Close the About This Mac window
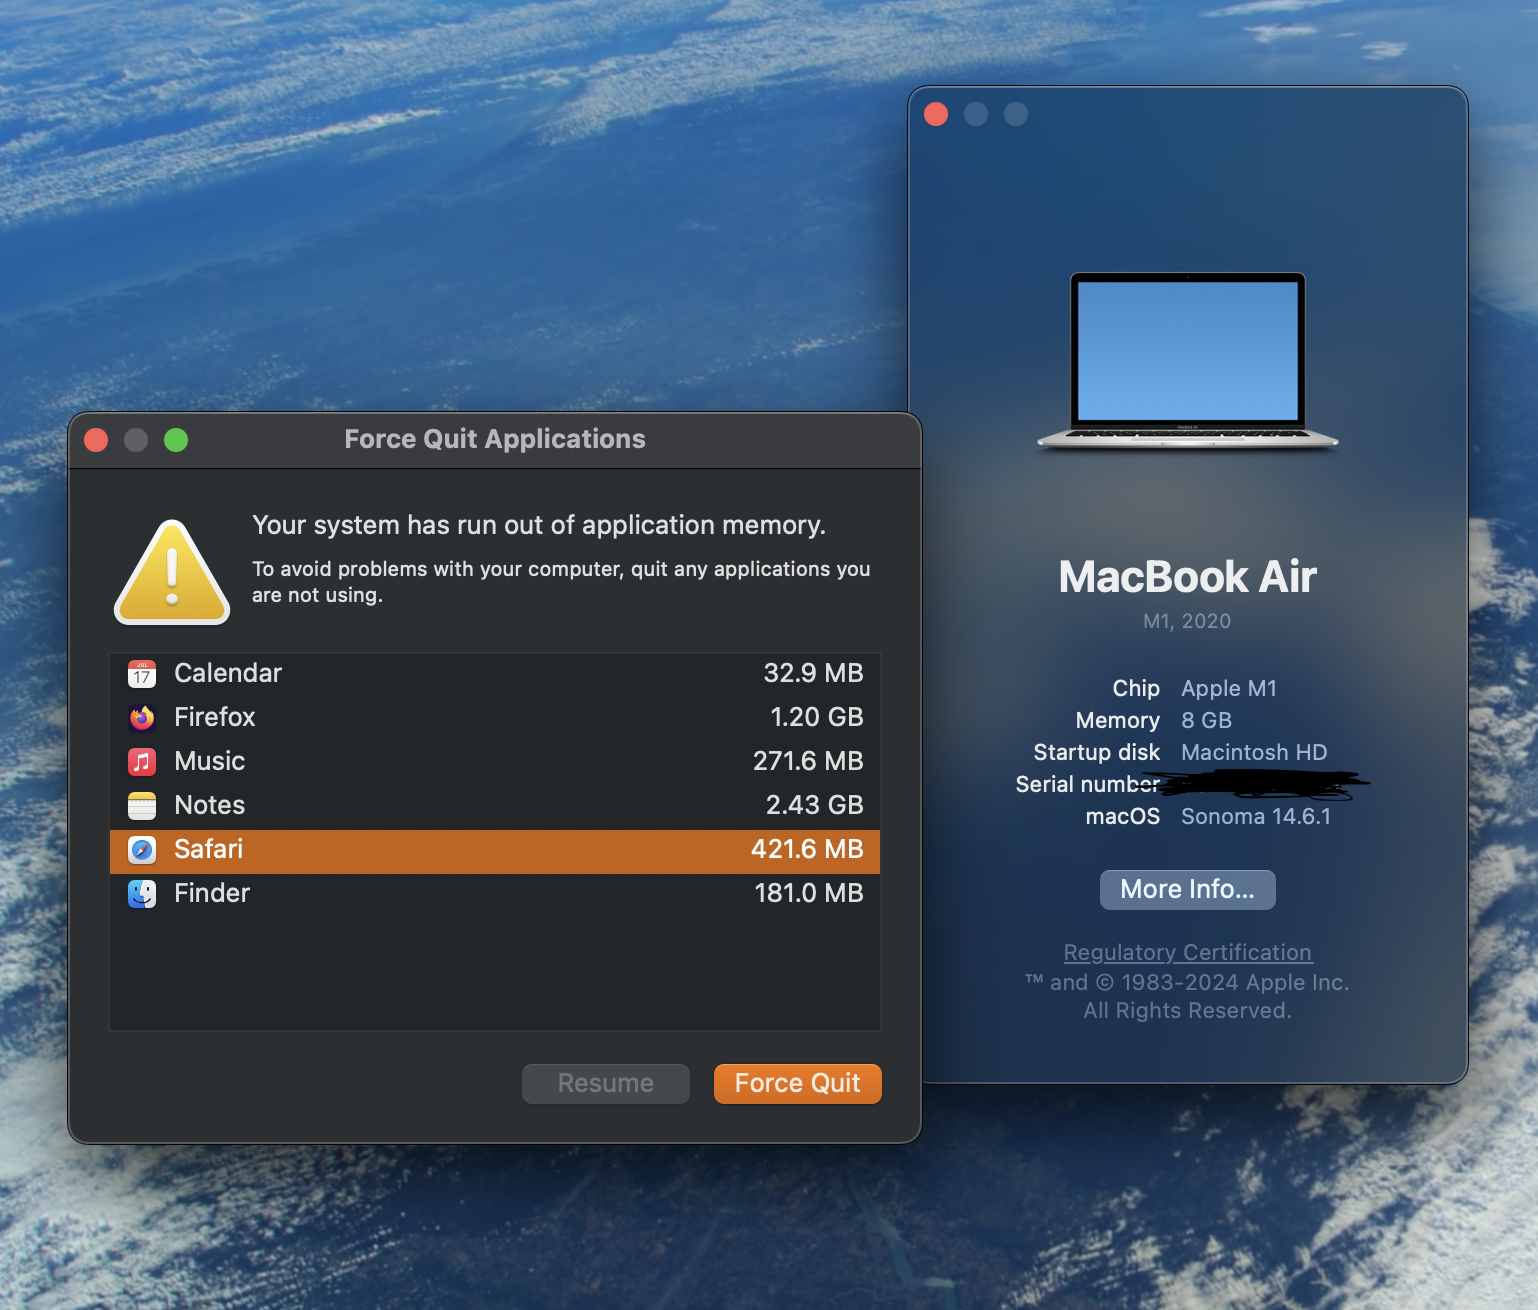This screenshot has height=1310, width=1538. point(936,114)
